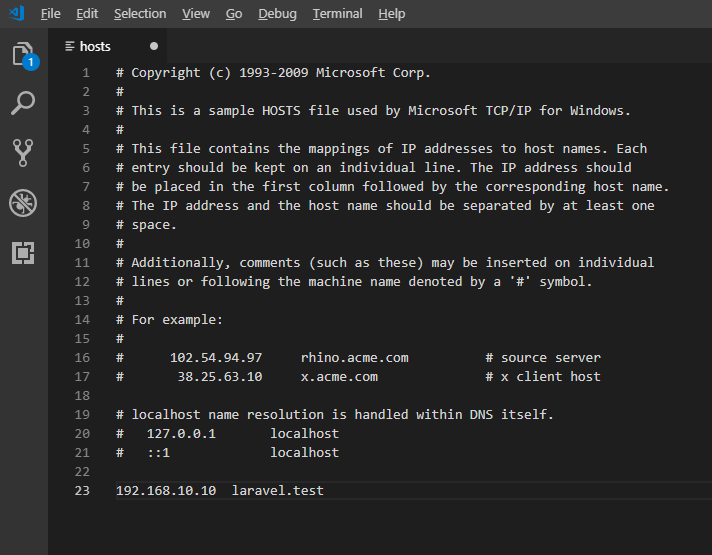Open the View menu

click(196, 14)
